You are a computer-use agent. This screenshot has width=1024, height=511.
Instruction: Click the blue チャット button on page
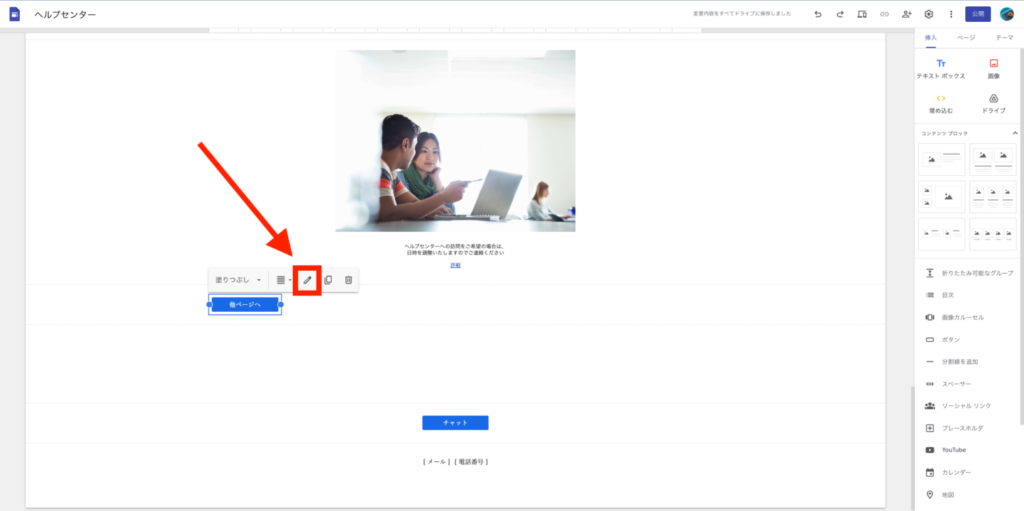[455, 423]
